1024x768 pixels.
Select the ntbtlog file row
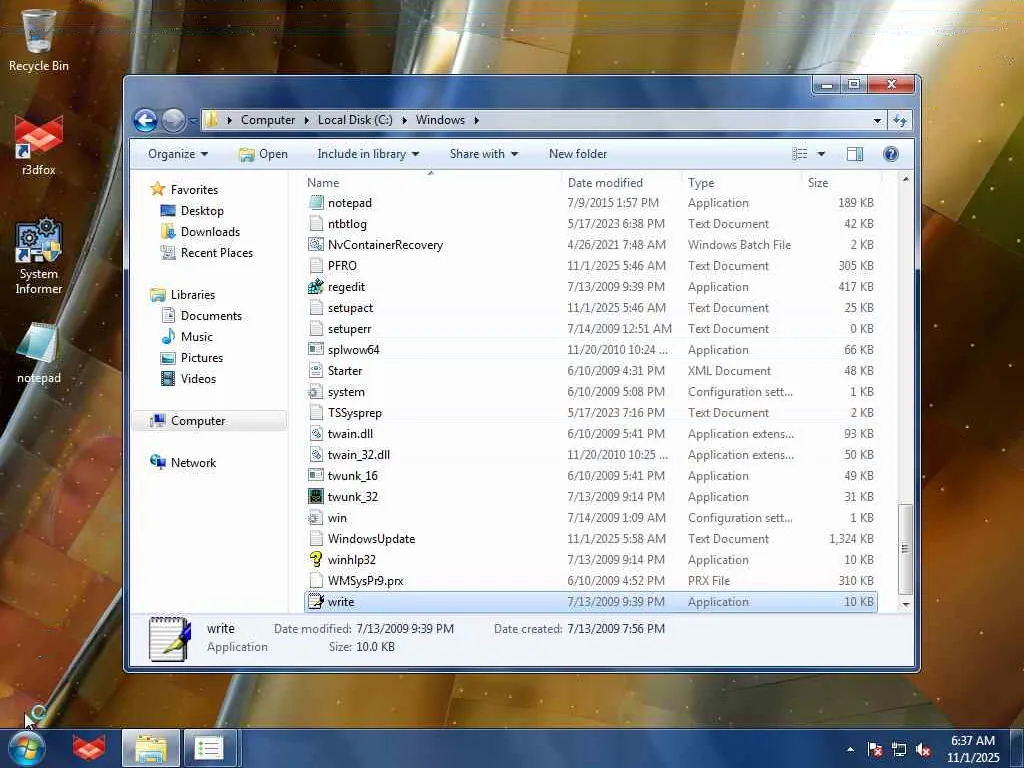(x=590, y=224)
